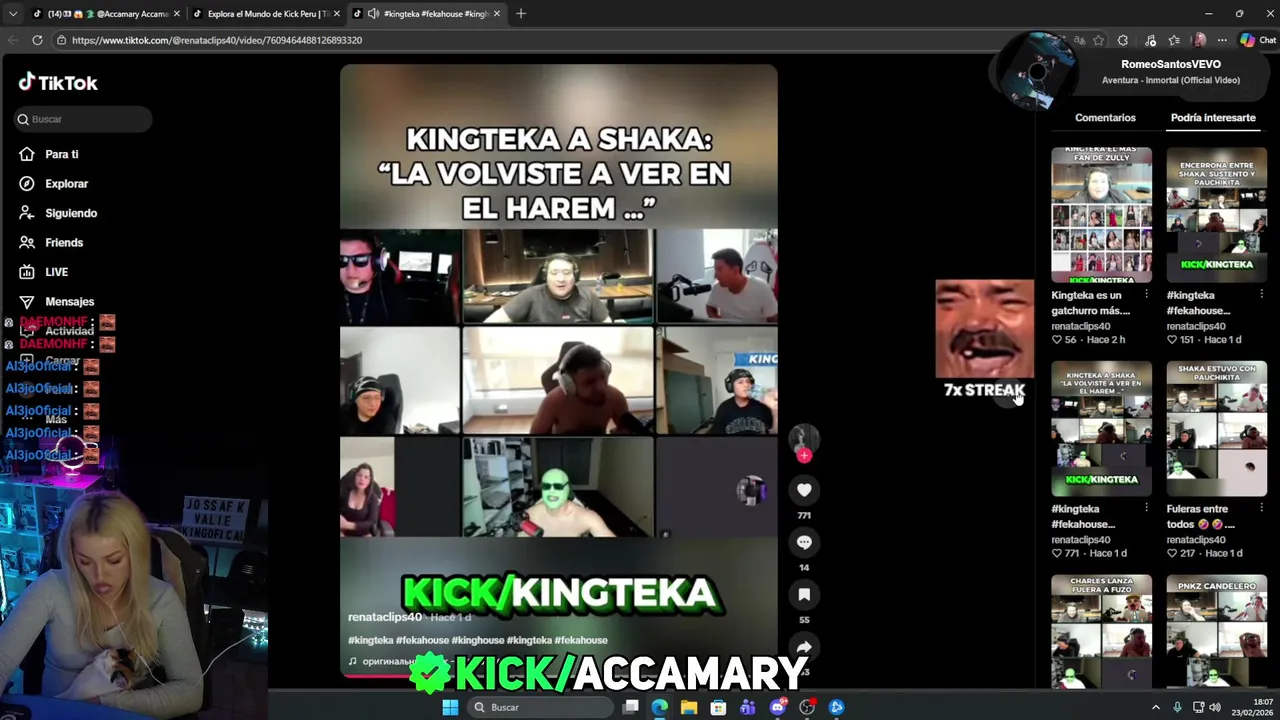1280x720 pixels.
Task: Click renataclips40 username in the video caption
Action: 384,617
